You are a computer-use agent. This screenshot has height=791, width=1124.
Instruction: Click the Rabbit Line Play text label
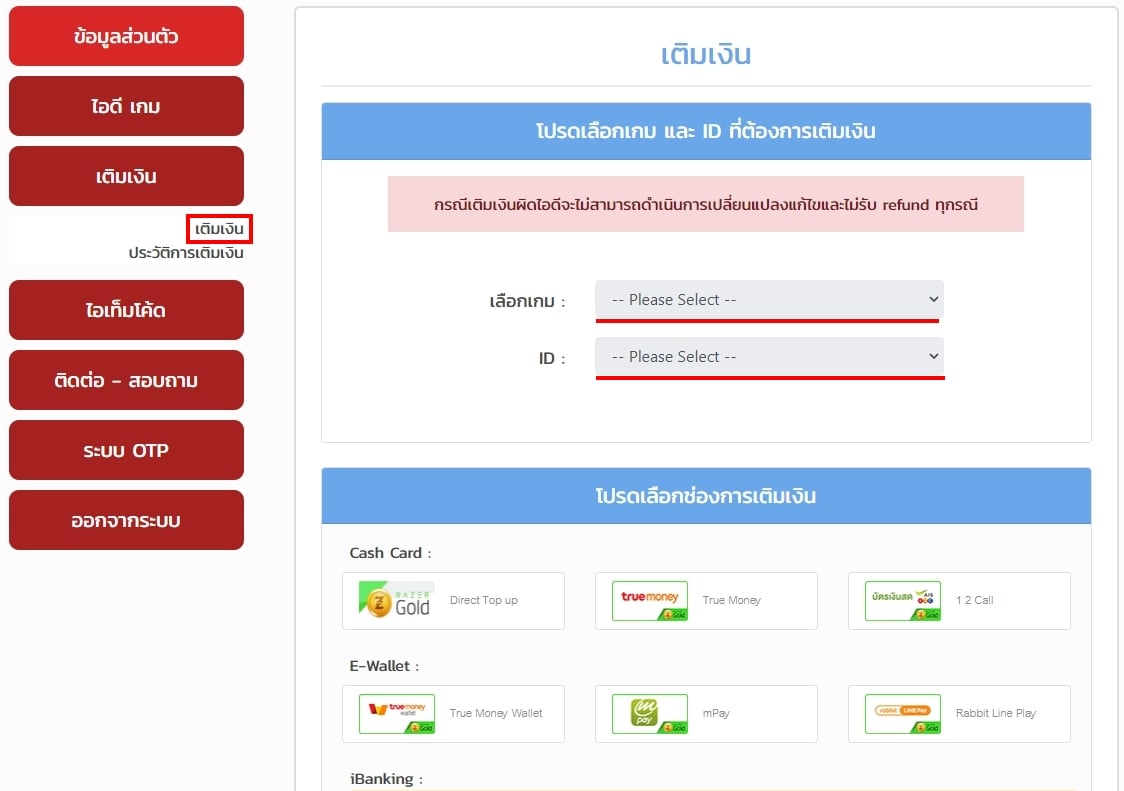(995, 713)
